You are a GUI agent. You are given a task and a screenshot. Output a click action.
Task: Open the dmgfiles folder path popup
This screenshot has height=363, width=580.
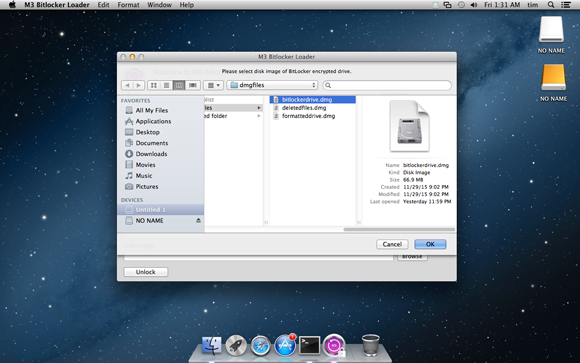(x=272, y=85)
